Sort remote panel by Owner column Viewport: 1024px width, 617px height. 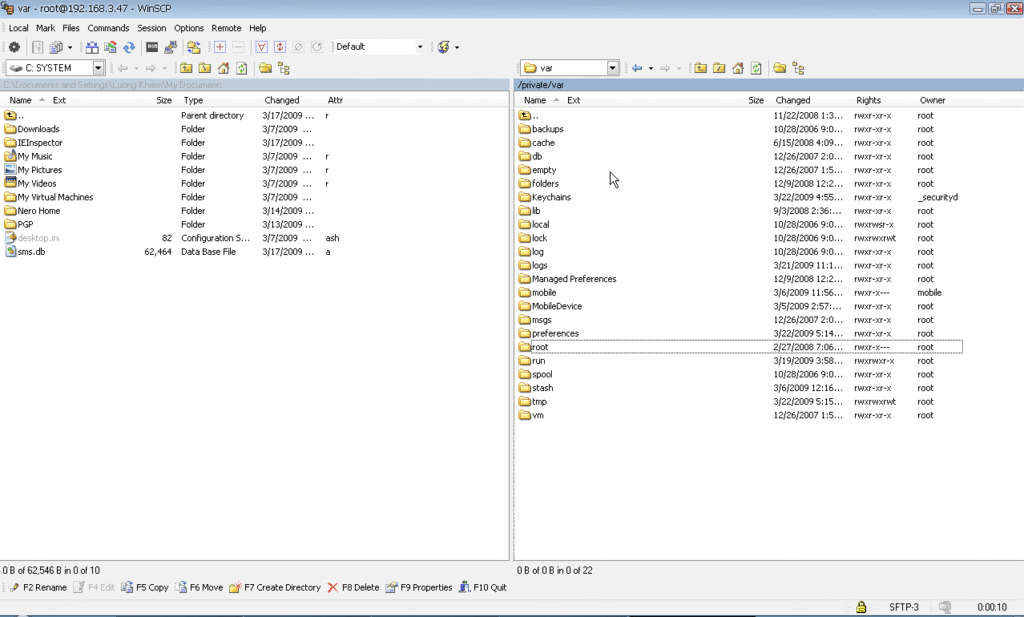[x=933, y=100]
